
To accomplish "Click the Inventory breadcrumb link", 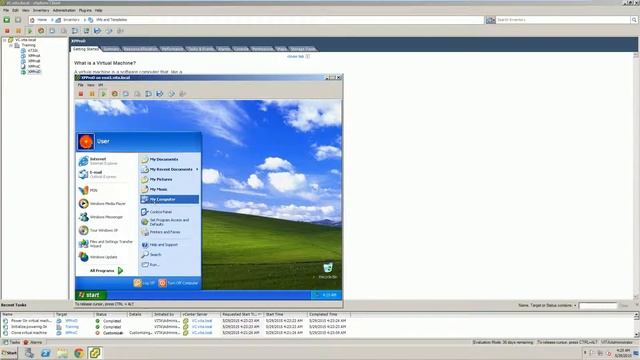I will click(71, 20).
